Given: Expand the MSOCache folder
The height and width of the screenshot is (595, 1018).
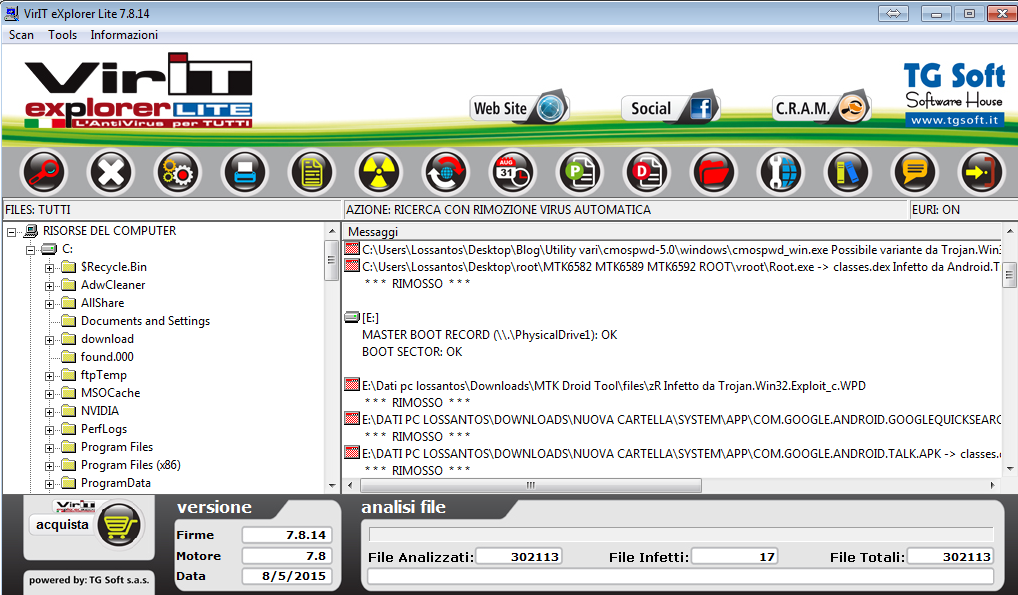Looking at the screenshot, I should coord(49,394).
